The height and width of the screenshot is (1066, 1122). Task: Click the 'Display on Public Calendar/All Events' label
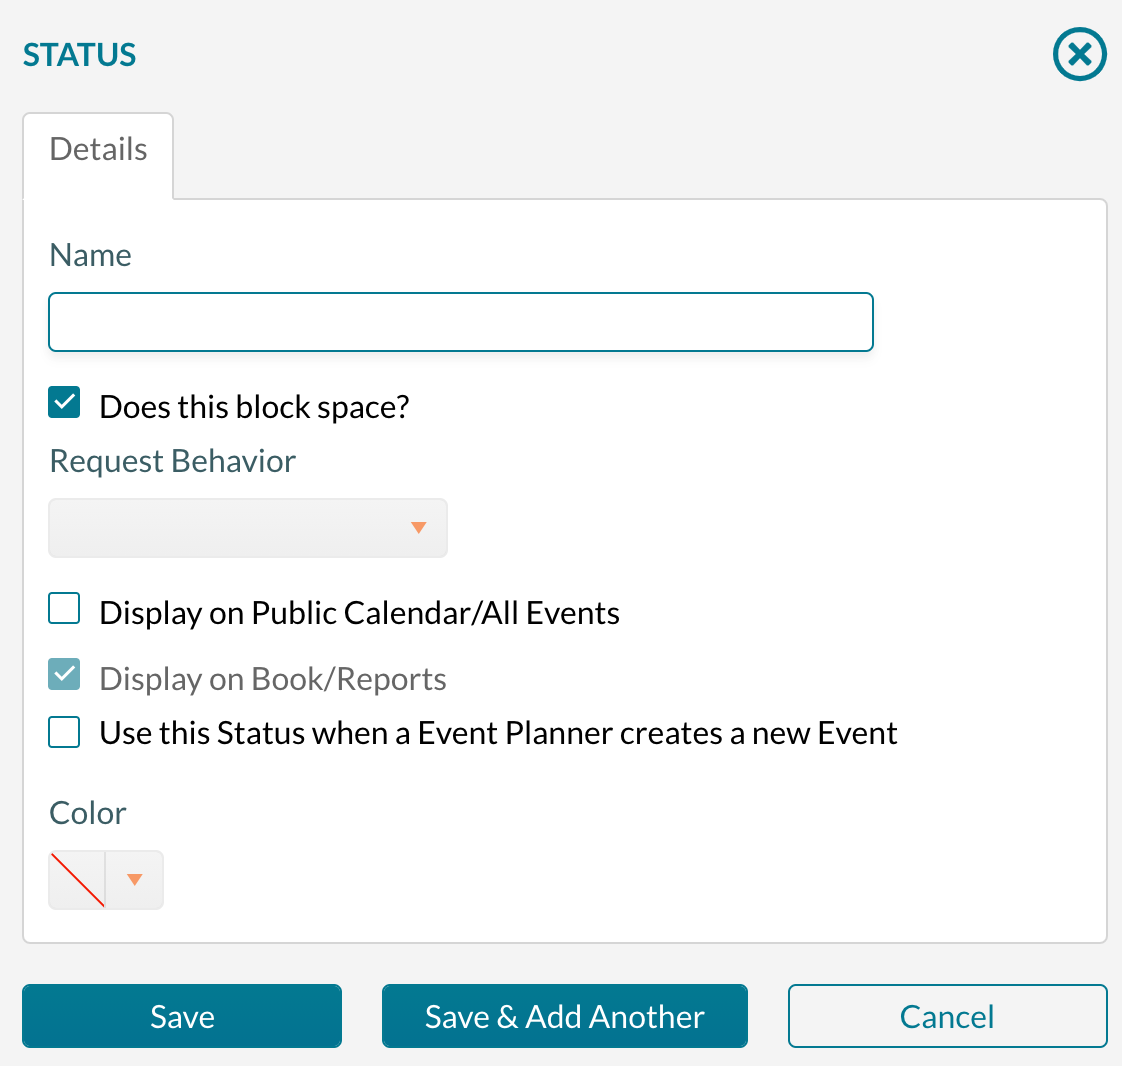[x=359, y=613]
